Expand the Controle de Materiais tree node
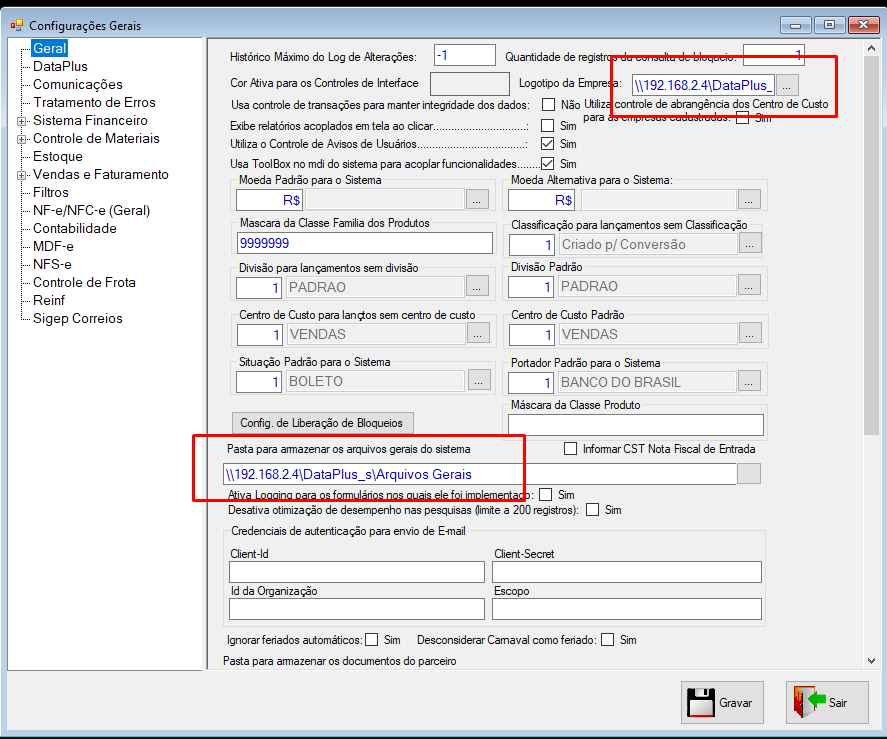The width and height of the screenshot is (887, 739). pyautogui.click(x=21, y=139)
